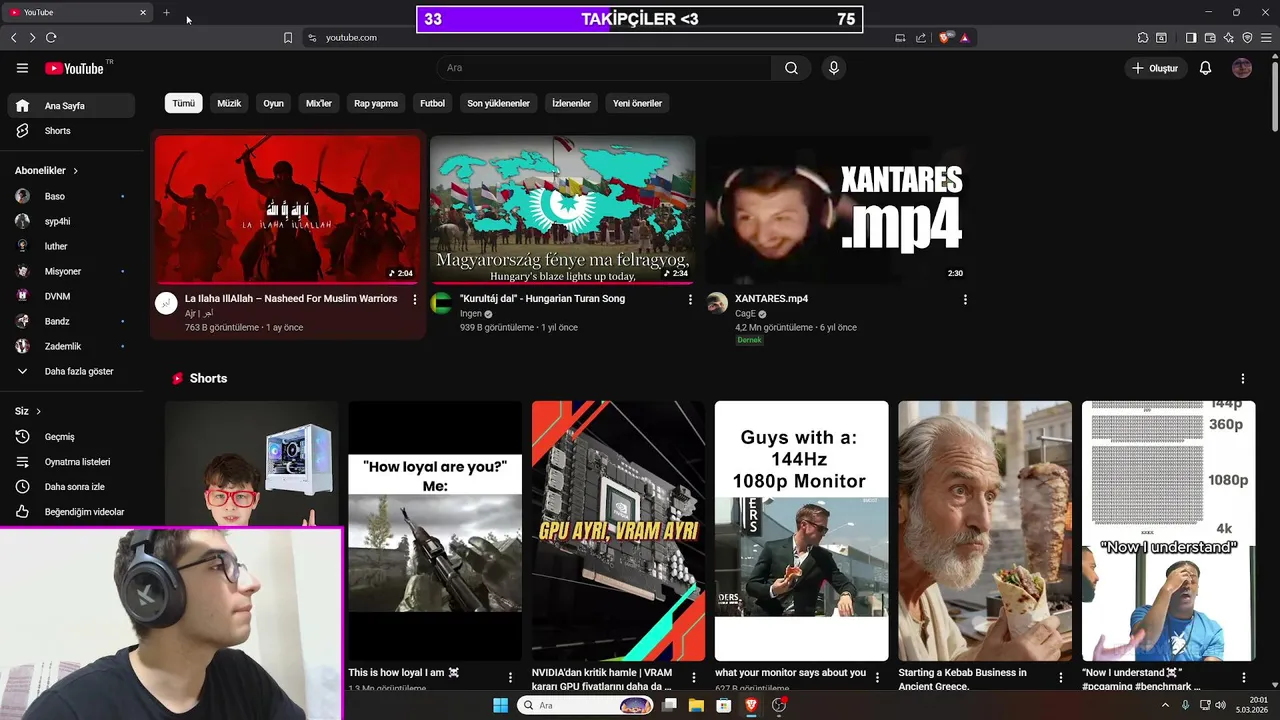This screenshot has height=720, width=1280.
Task: Open Daha sonra izle in the sidebar
Action: [x=71, y=487]
